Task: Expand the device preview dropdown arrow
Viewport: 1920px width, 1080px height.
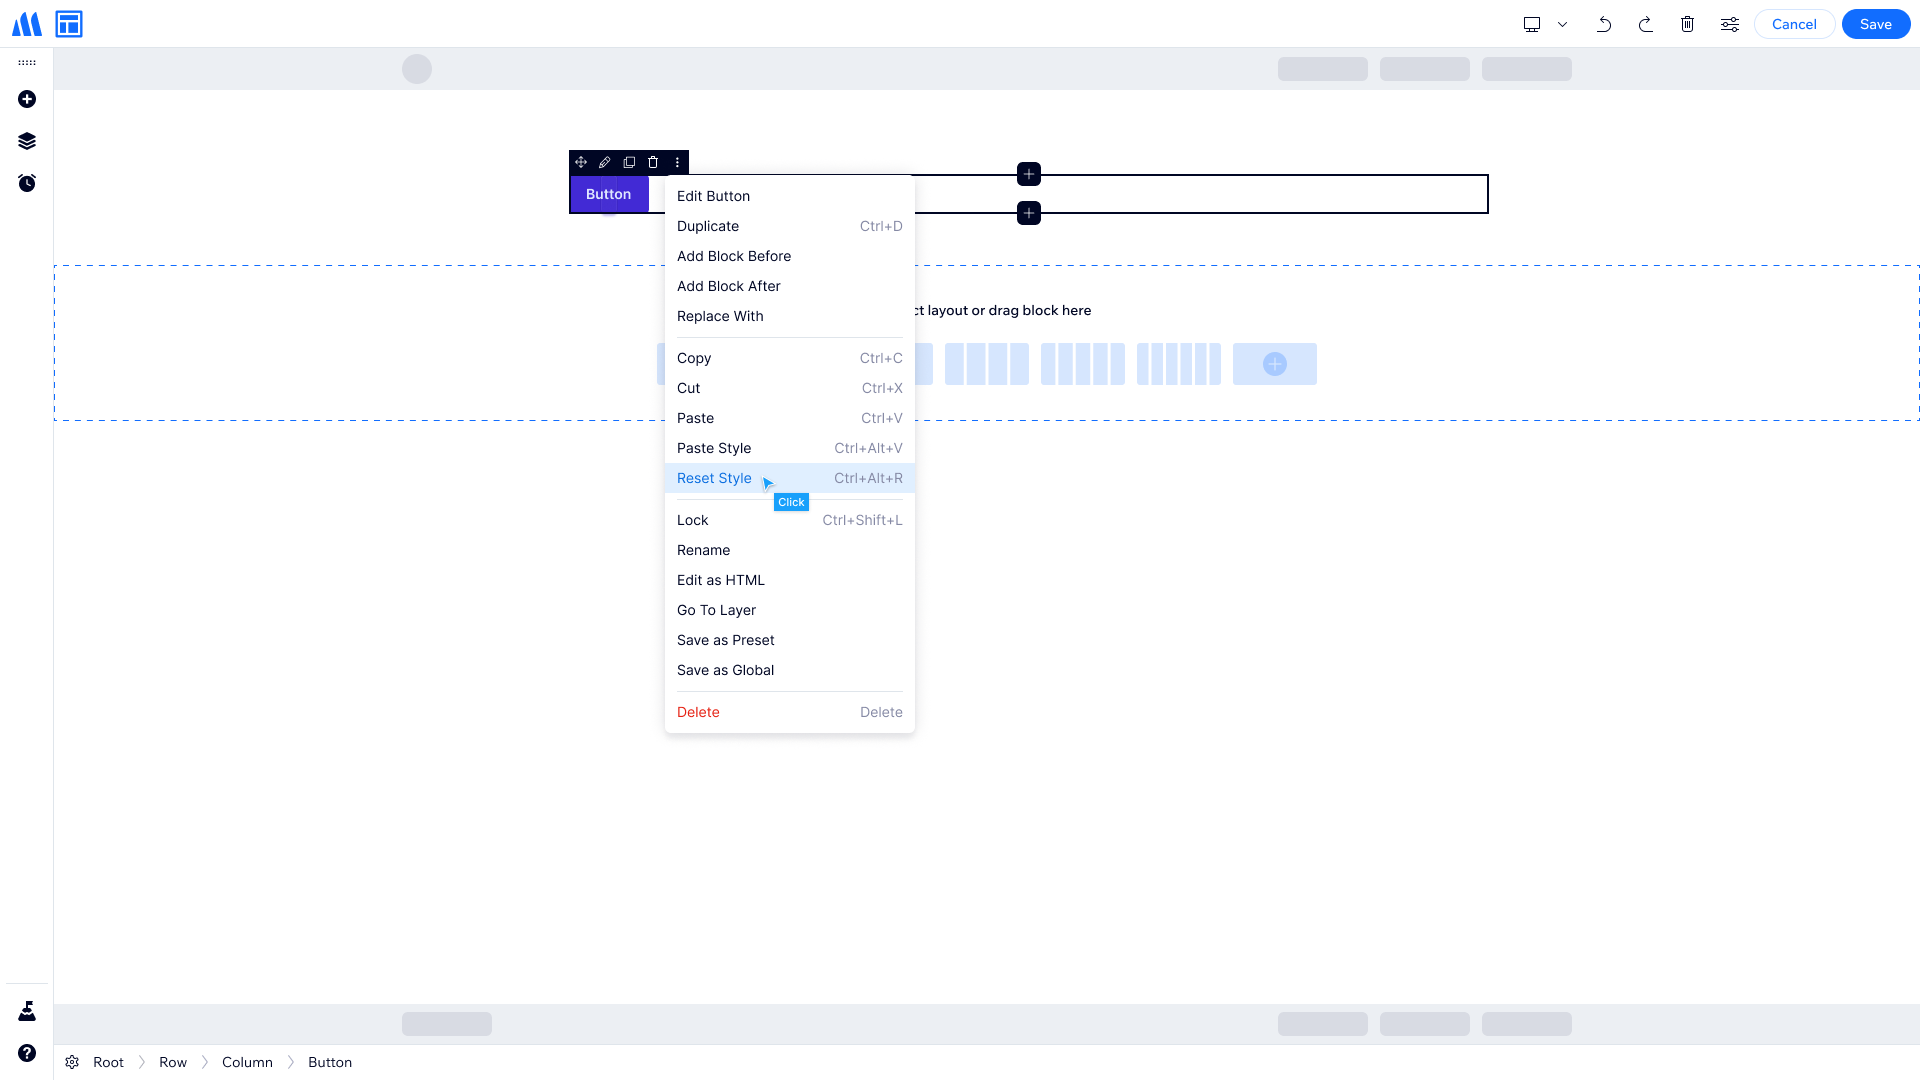Action: (1562, 24)
